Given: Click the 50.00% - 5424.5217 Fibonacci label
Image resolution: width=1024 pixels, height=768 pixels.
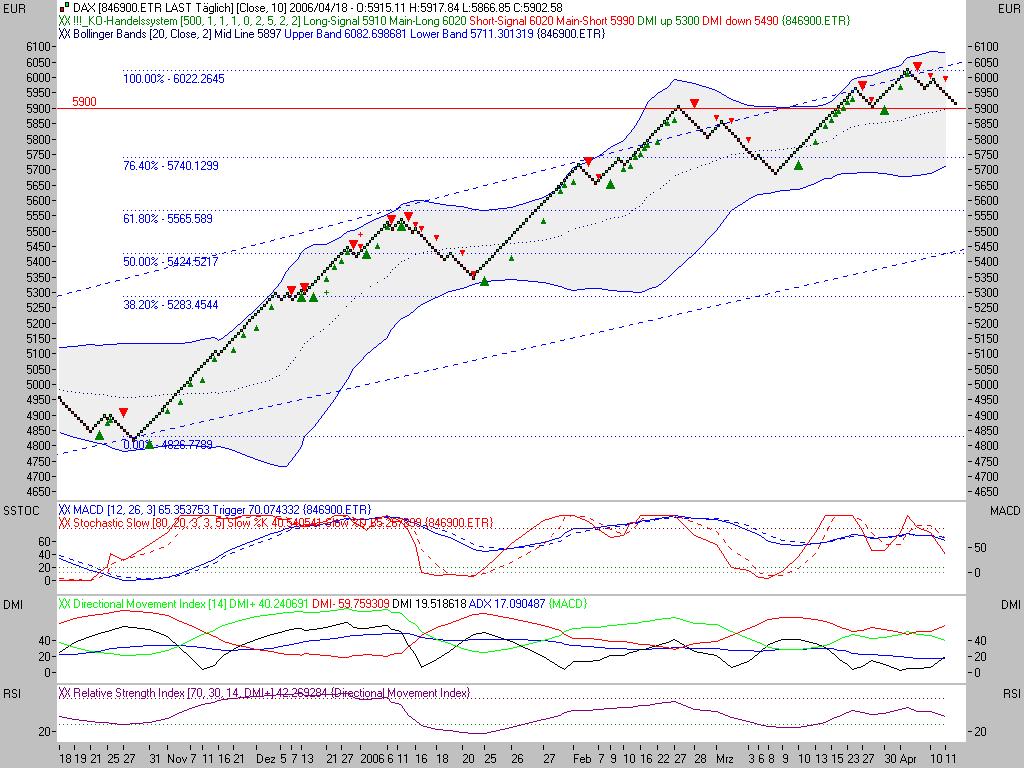Looking at the screenshot, I should coord(170,262).
